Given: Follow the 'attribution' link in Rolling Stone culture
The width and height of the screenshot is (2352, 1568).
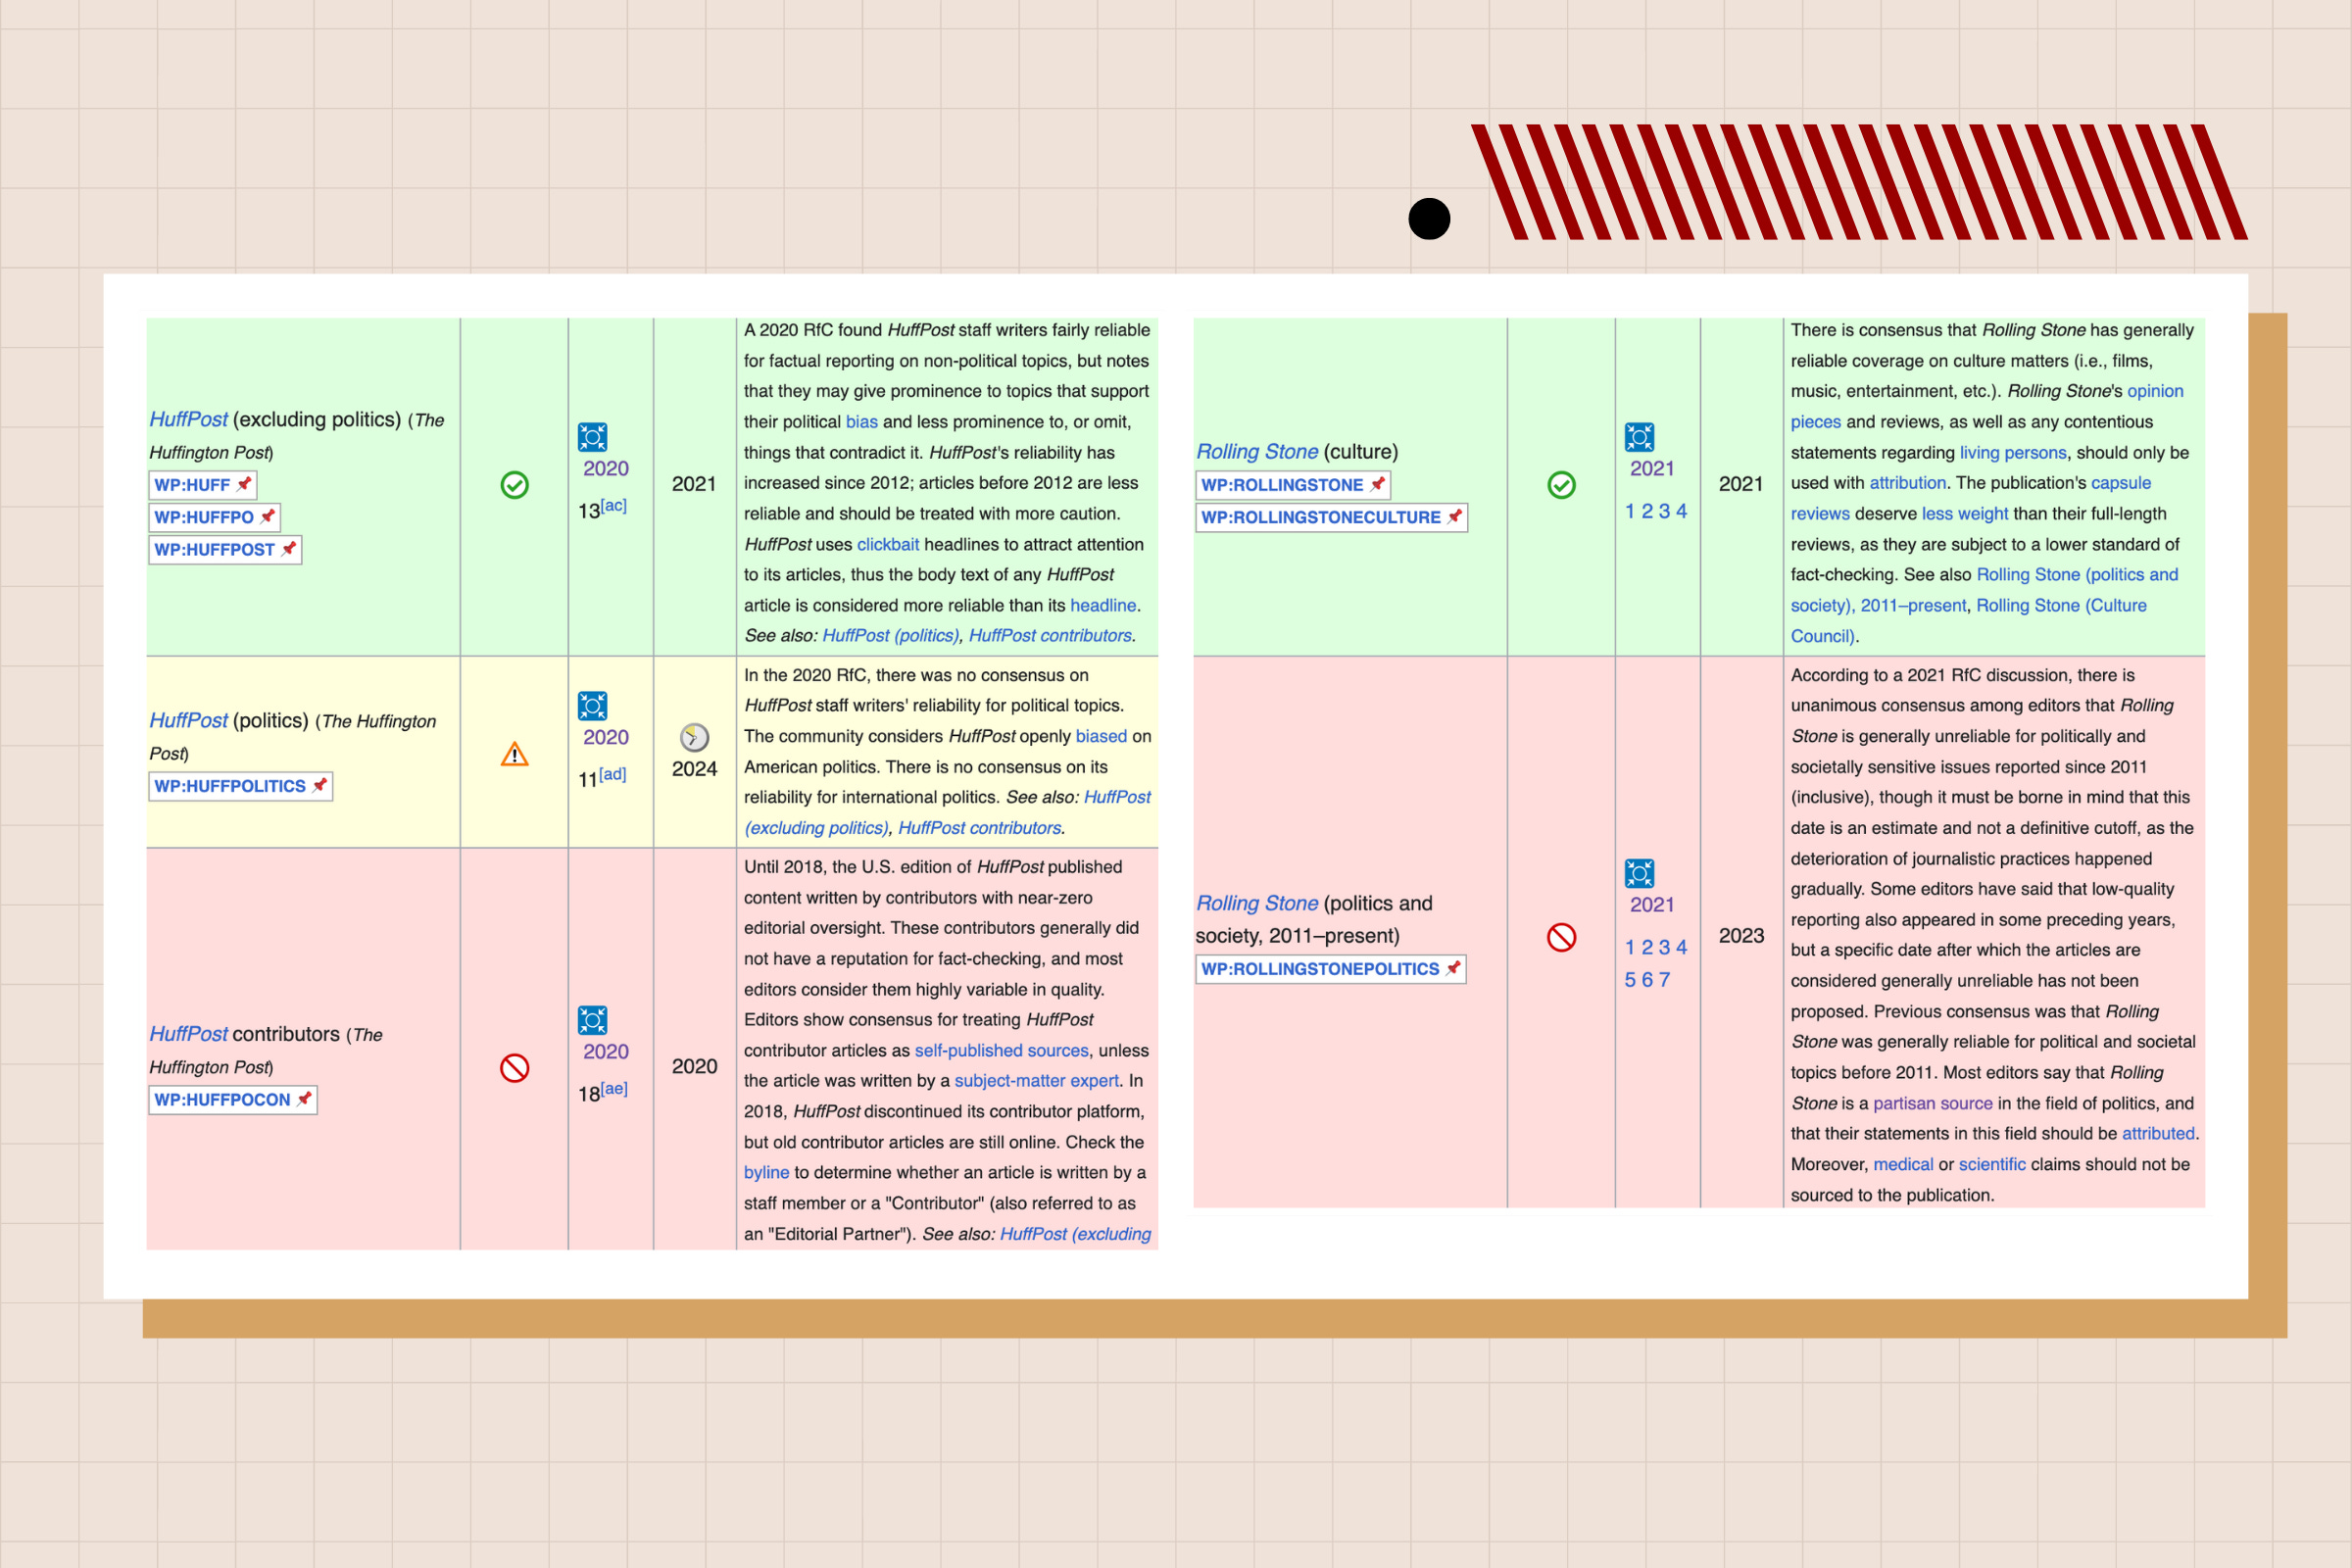Looking at the screenshot, I should (1908, 482).
